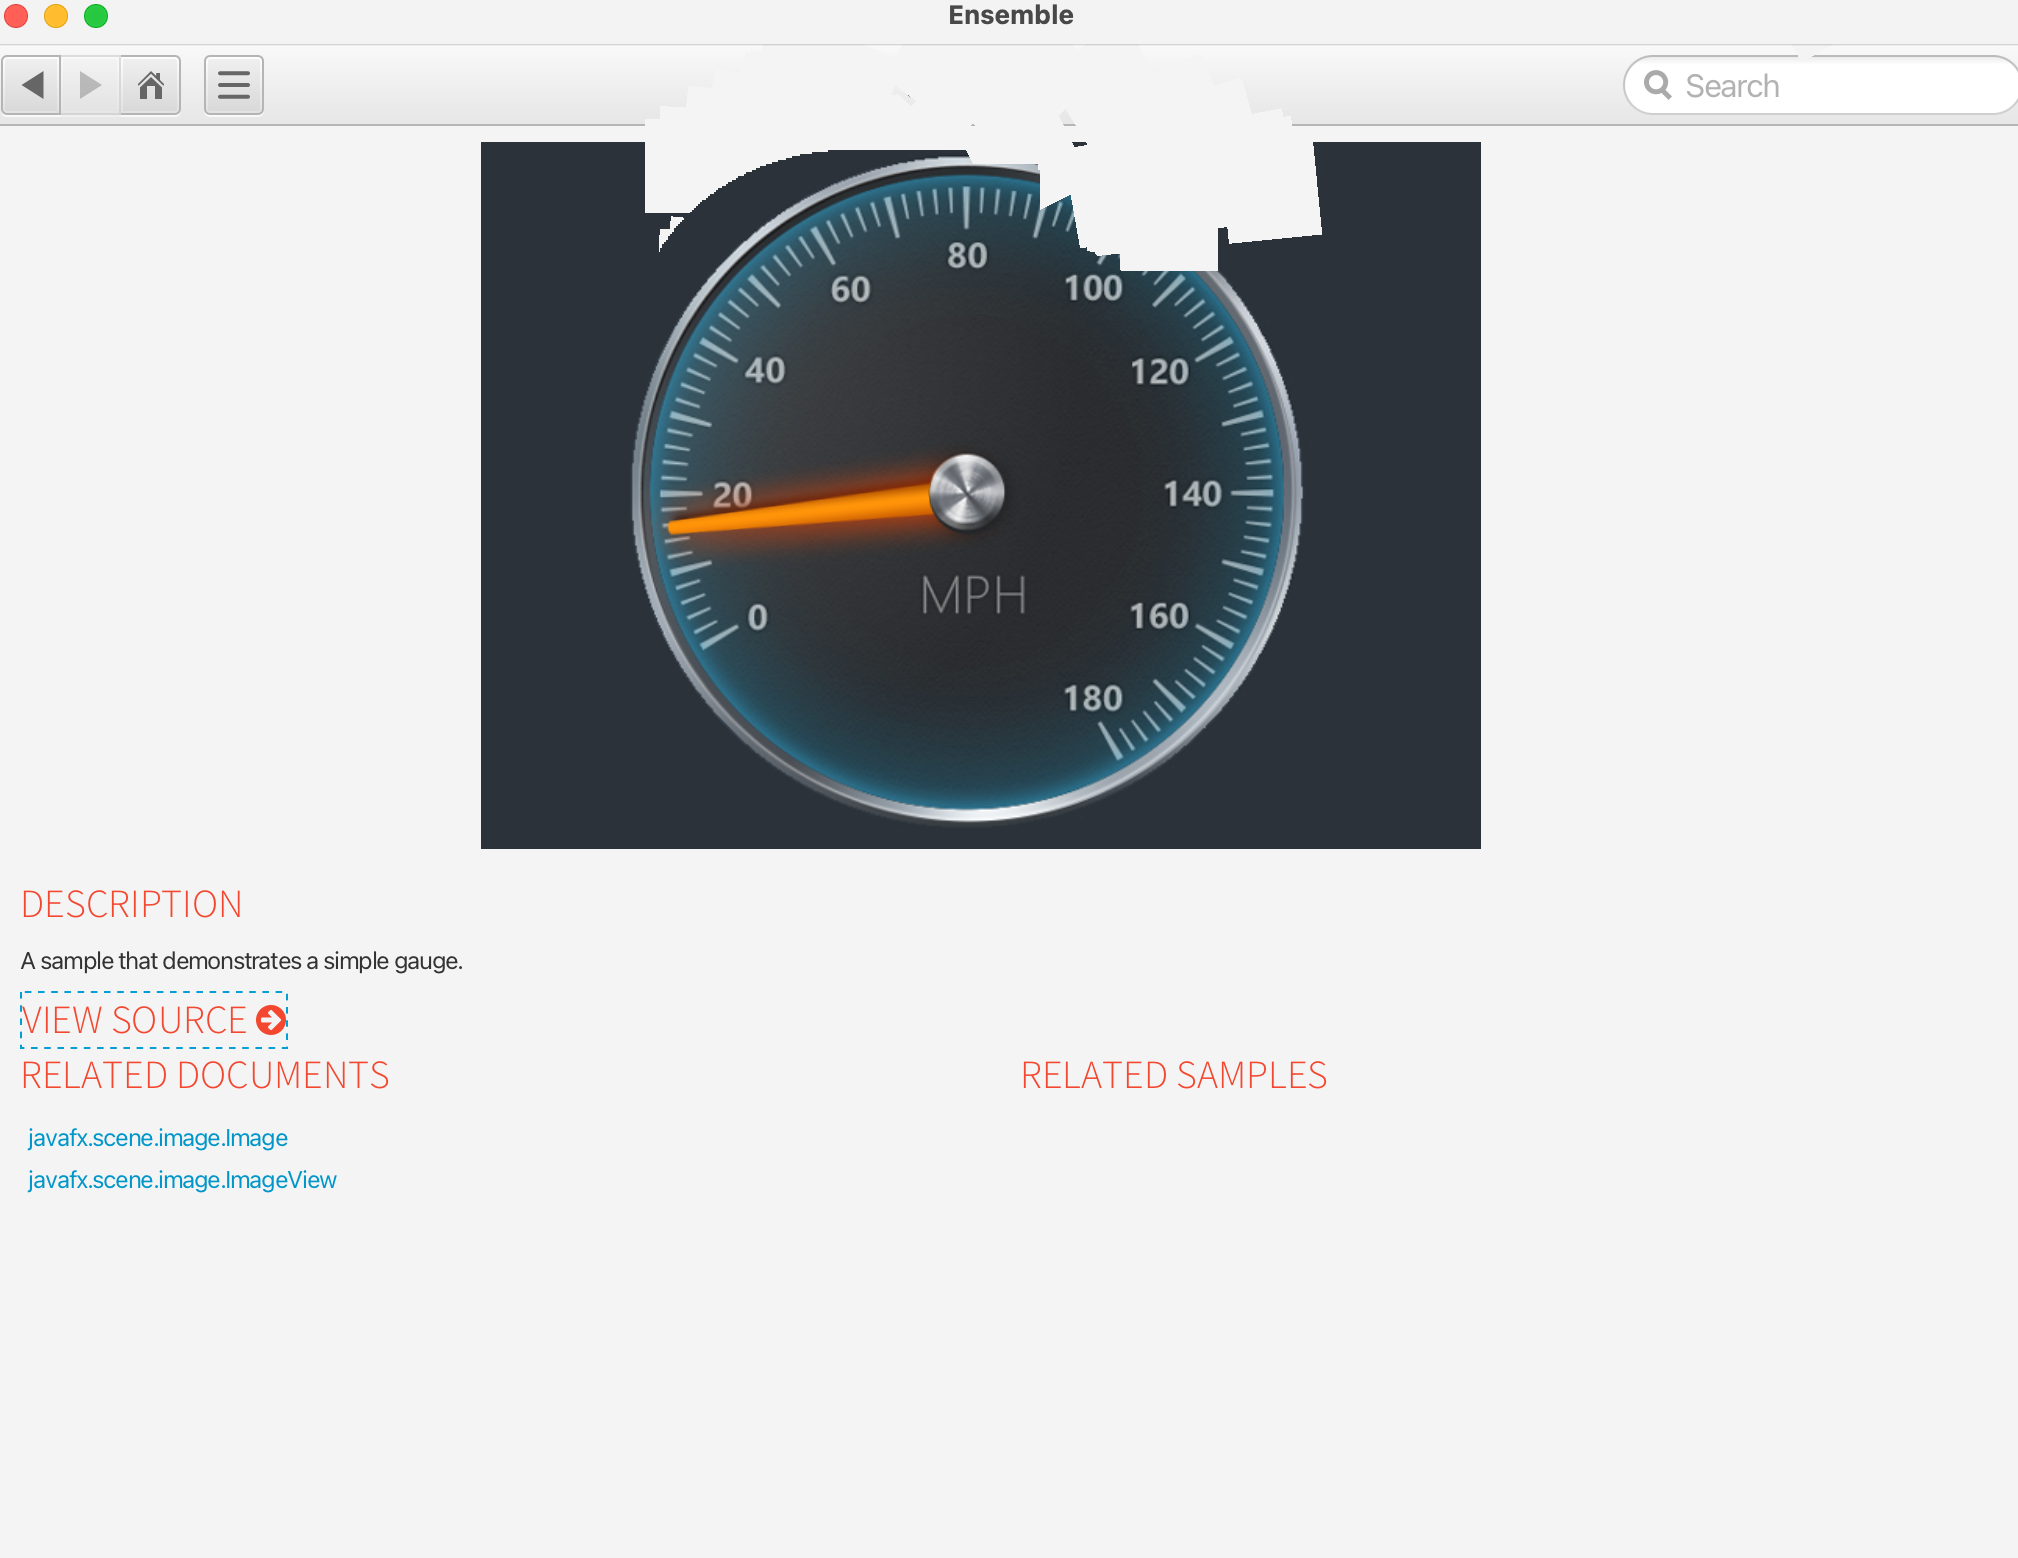
Task: Open the VIEW SOURCE link
Action: click(x=134, y=1020)
